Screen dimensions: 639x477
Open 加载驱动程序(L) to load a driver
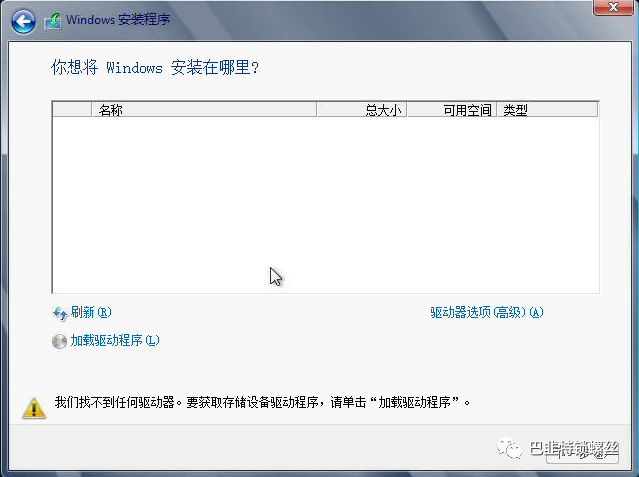[x=115, y=340]
